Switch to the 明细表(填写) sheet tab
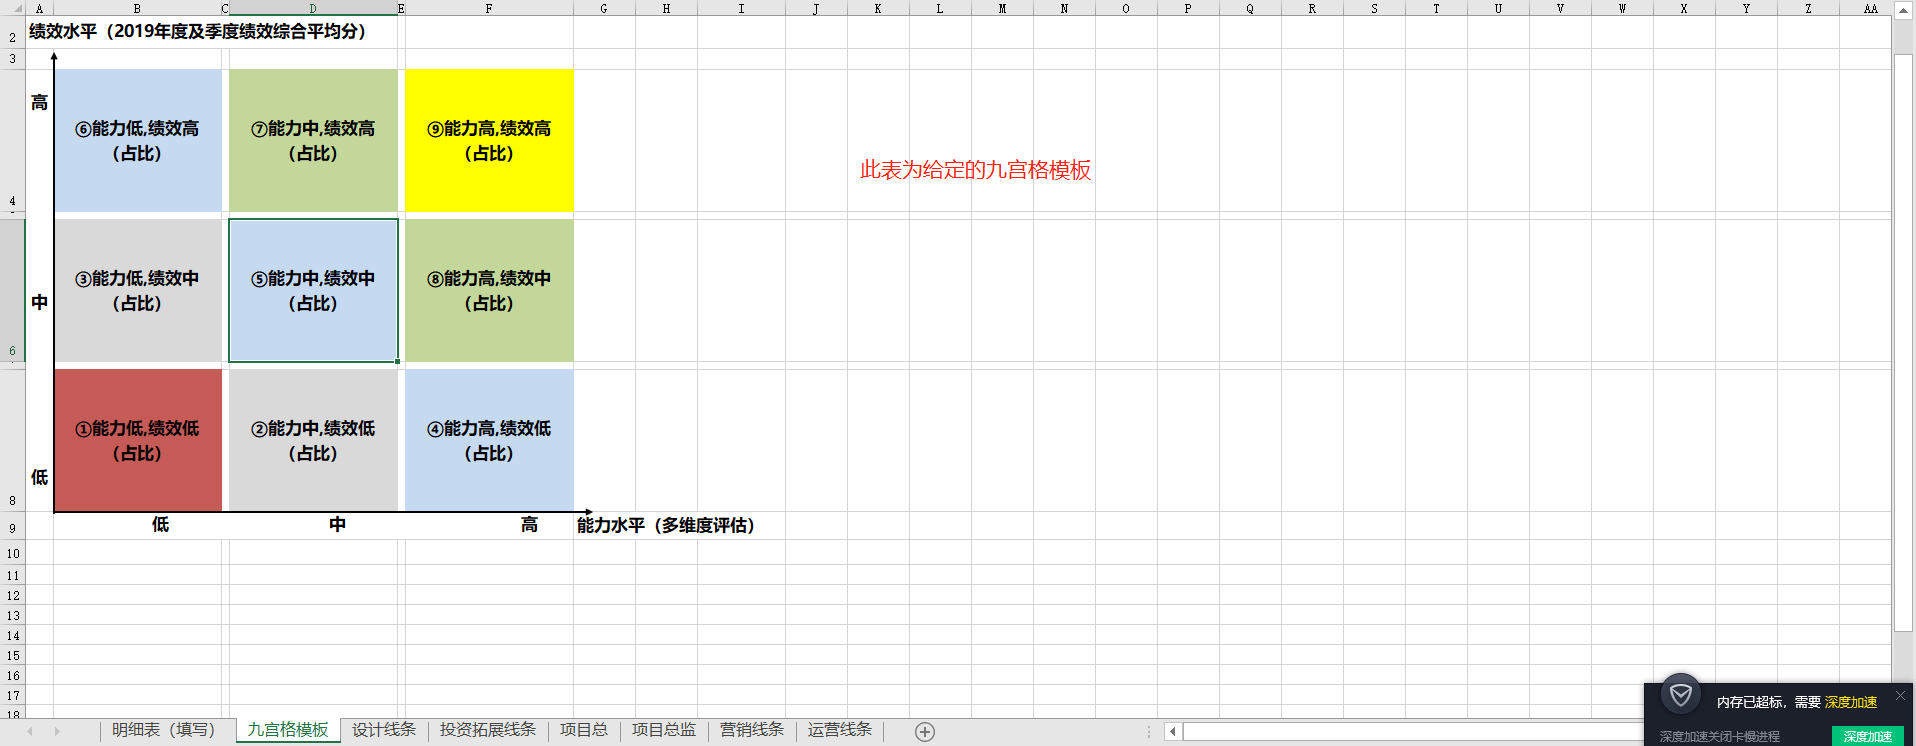1916x746 pixels. point(163,730)
